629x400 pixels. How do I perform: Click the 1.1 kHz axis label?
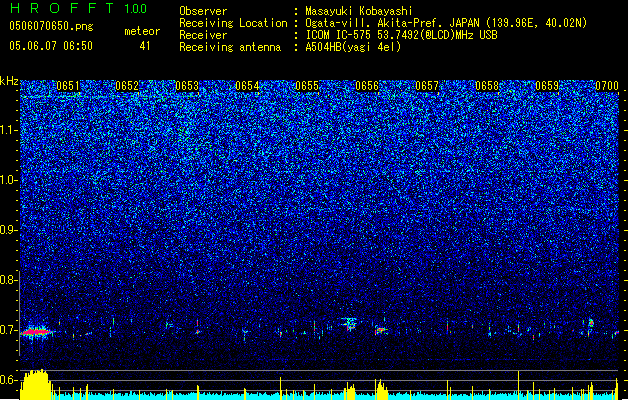[x=9, y=130]
